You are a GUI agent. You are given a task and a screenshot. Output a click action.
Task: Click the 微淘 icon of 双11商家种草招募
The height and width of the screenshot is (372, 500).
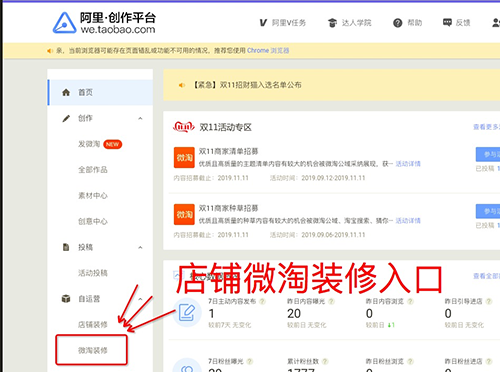click(184, 214)
